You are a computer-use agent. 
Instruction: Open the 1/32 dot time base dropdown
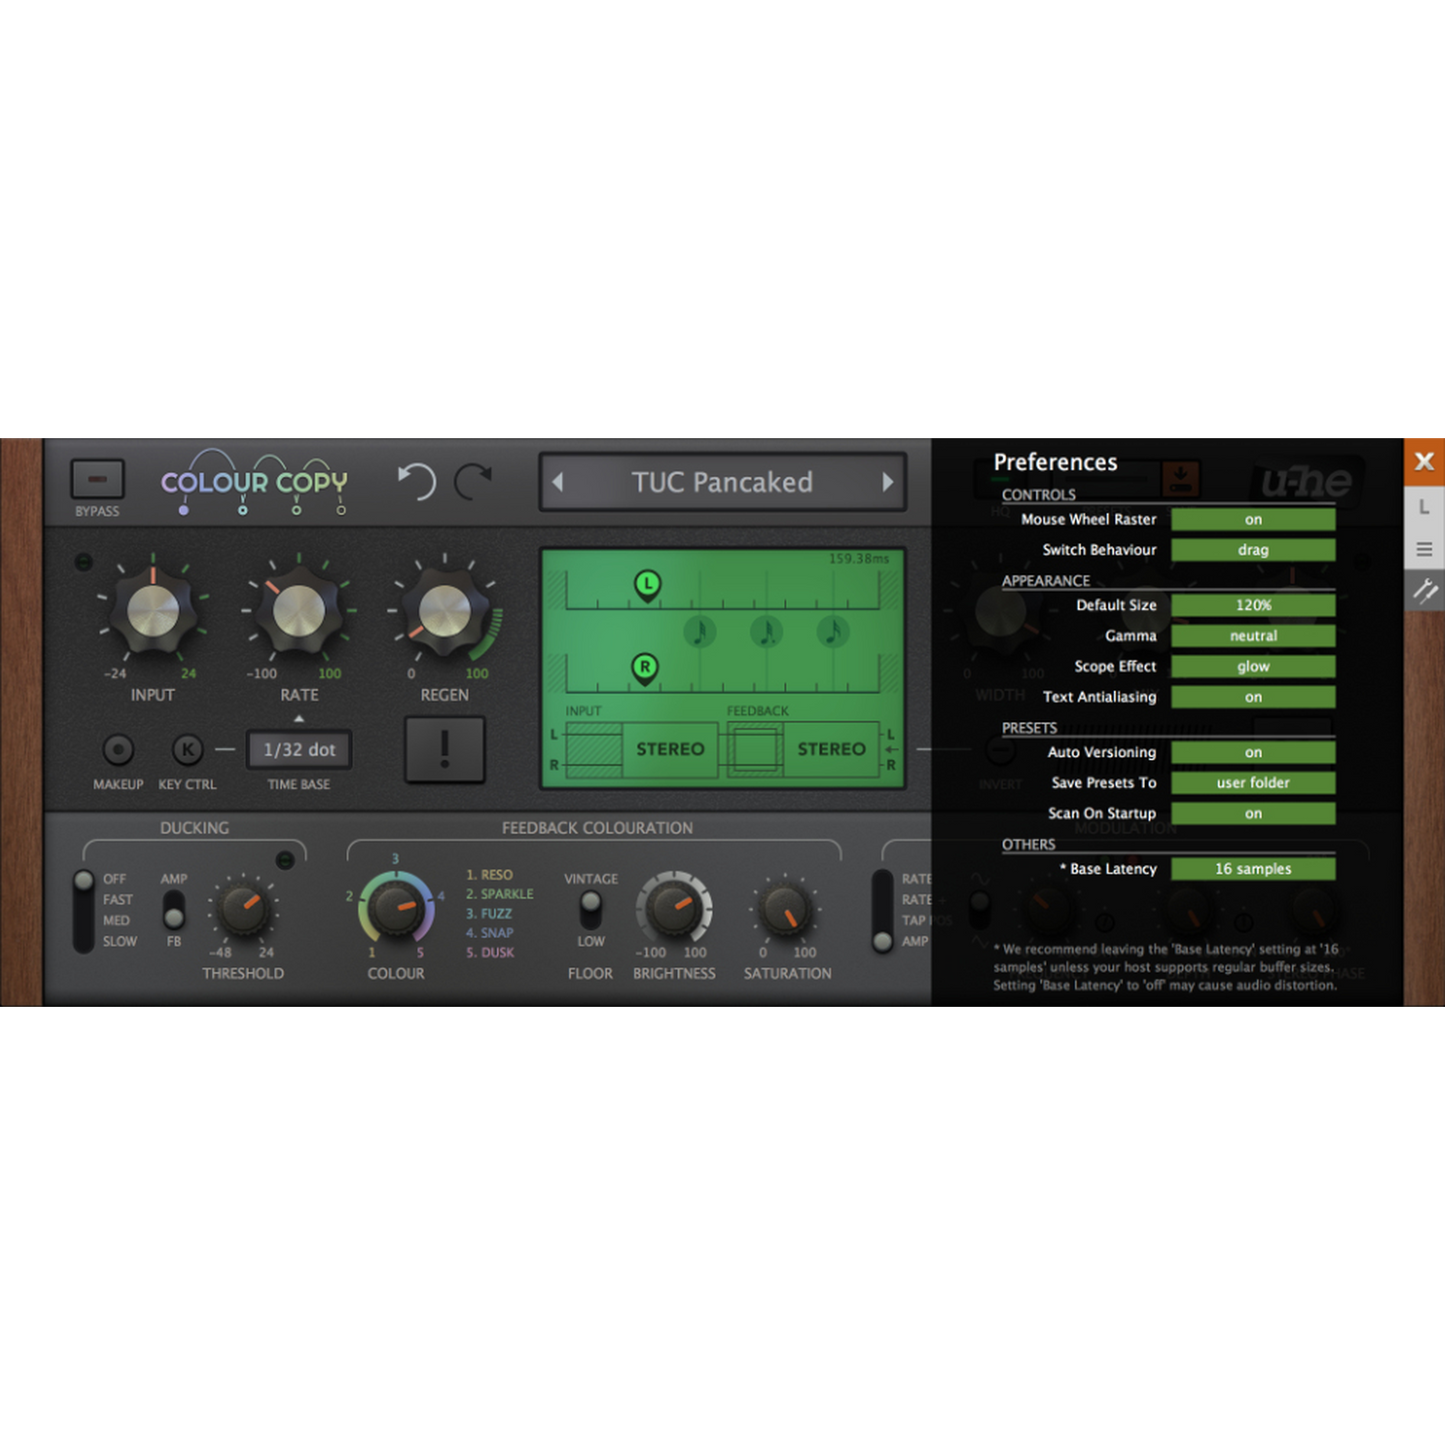pos(299,750)
